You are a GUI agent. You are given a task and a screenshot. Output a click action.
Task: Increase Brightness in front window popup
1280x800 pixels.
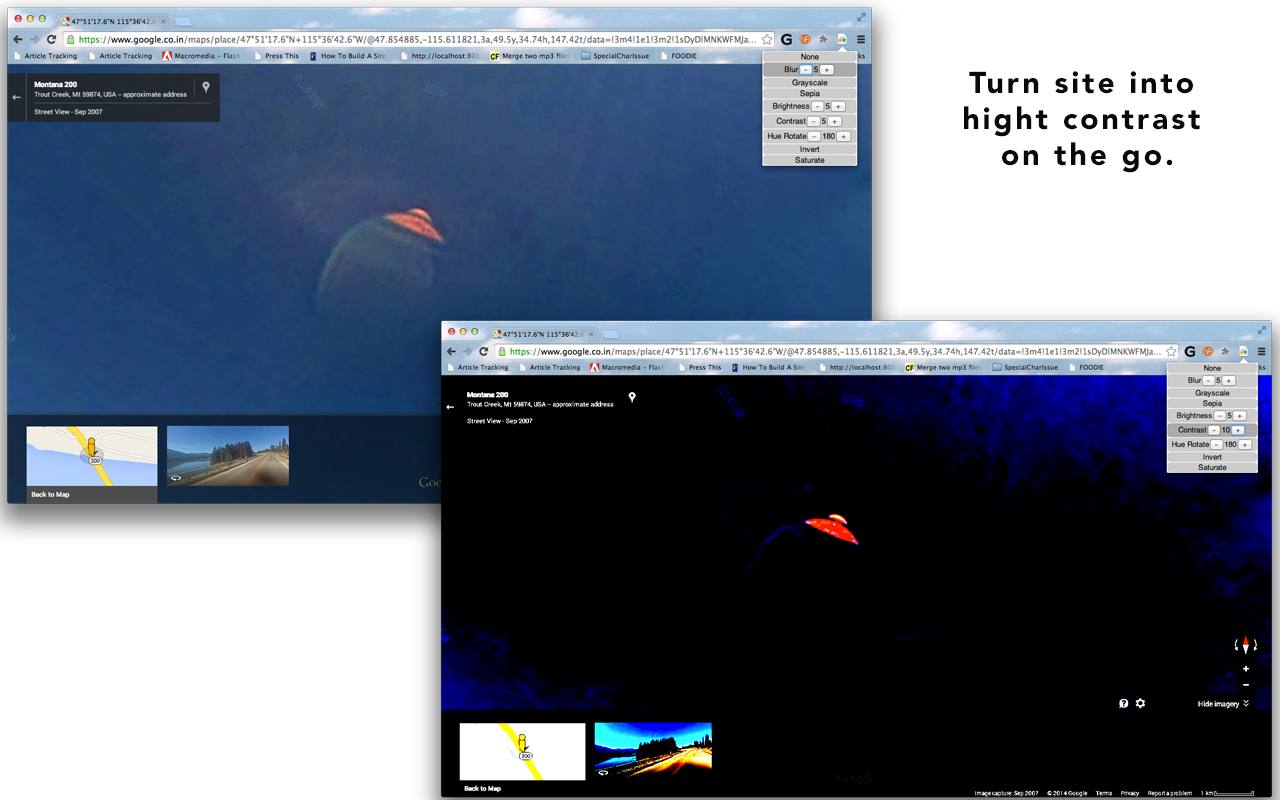(x=1239, y=415)
